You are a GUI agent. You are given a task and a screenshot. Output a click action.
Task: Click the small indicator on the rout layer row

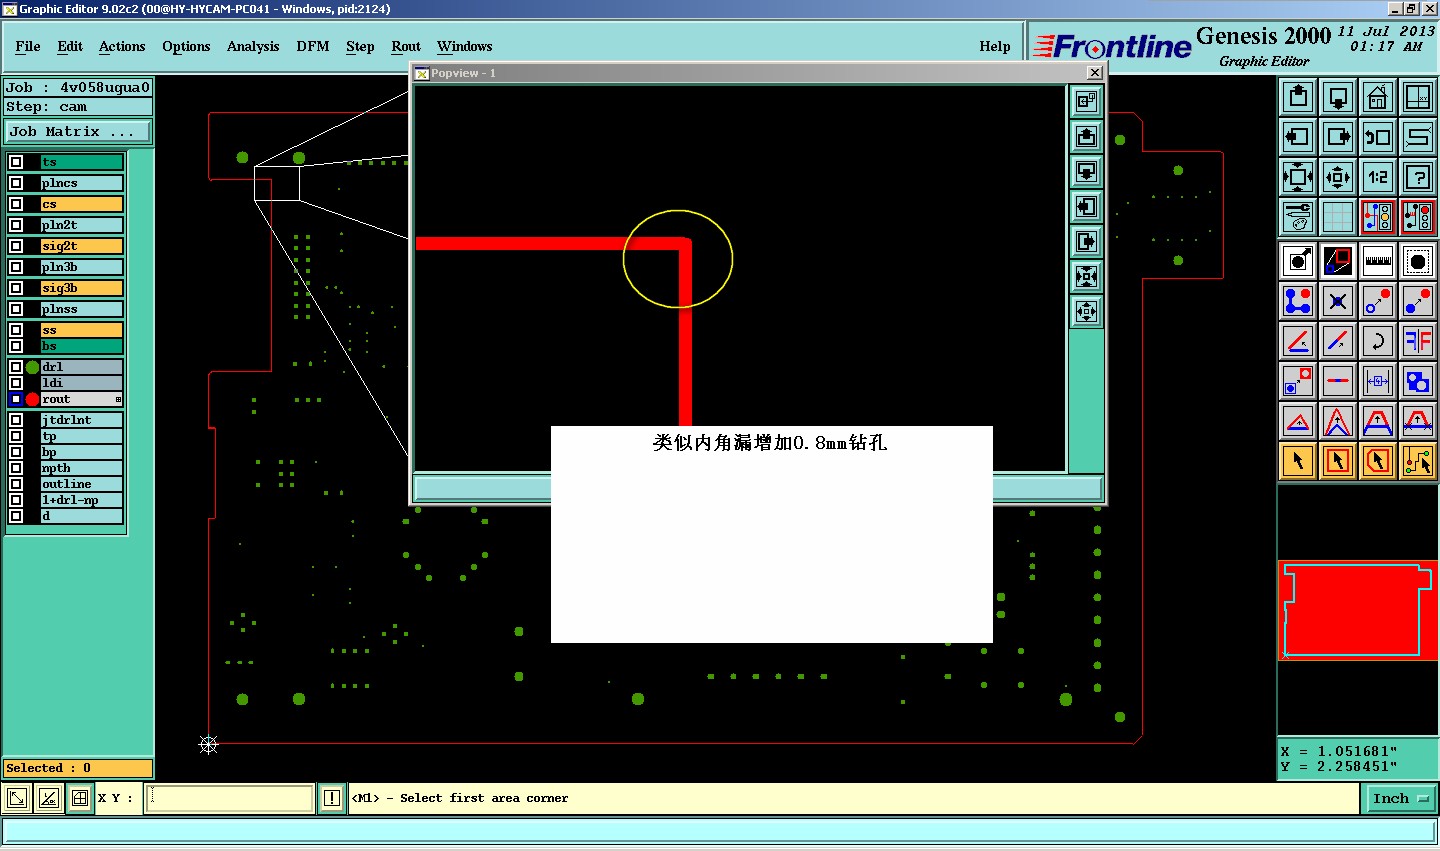coord(118,400)
